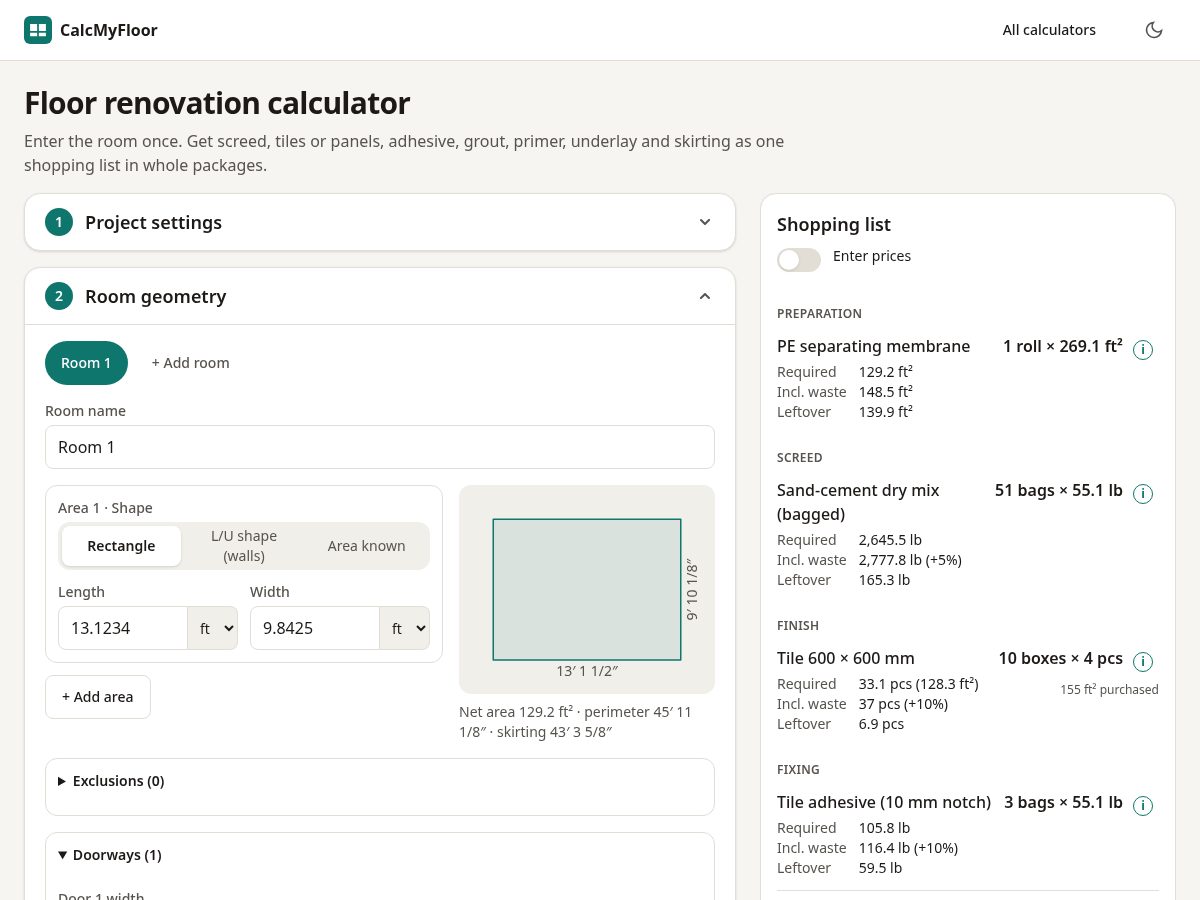Collapse Room geometry section chevron
The width and height of the screenshot is (1200, 900).
coord(705,296)
